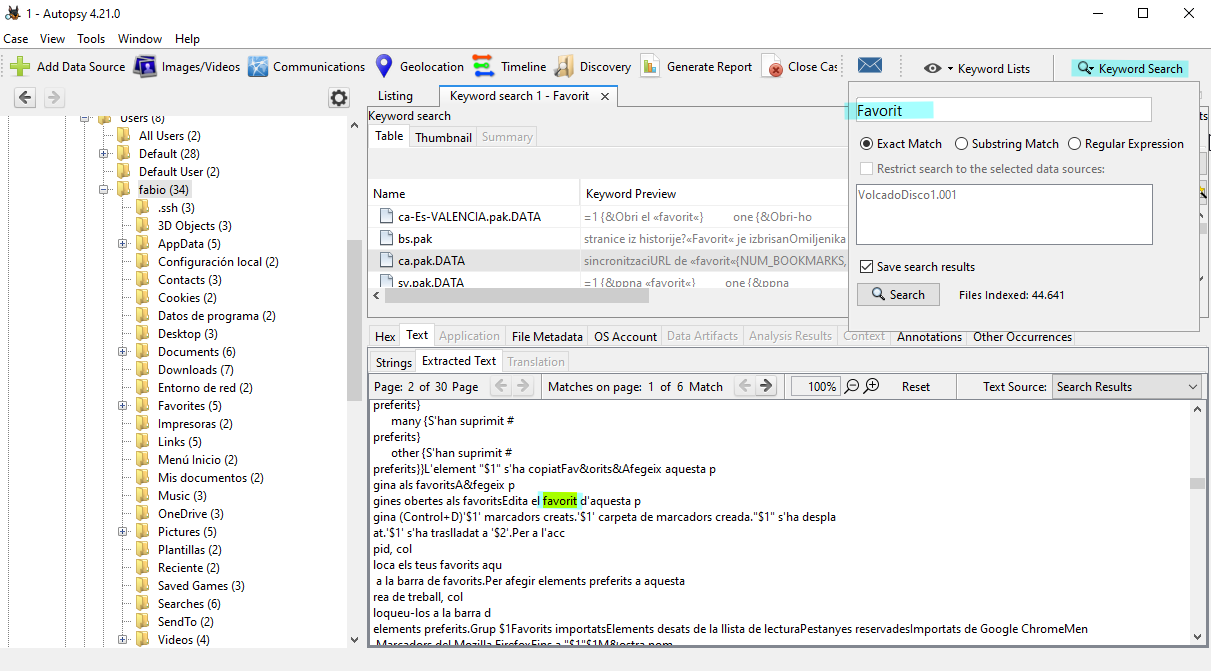Viewport: 1211px width, 671px height.
Task: Select the Regular Expression radio option
Action: click(1075, 144)
